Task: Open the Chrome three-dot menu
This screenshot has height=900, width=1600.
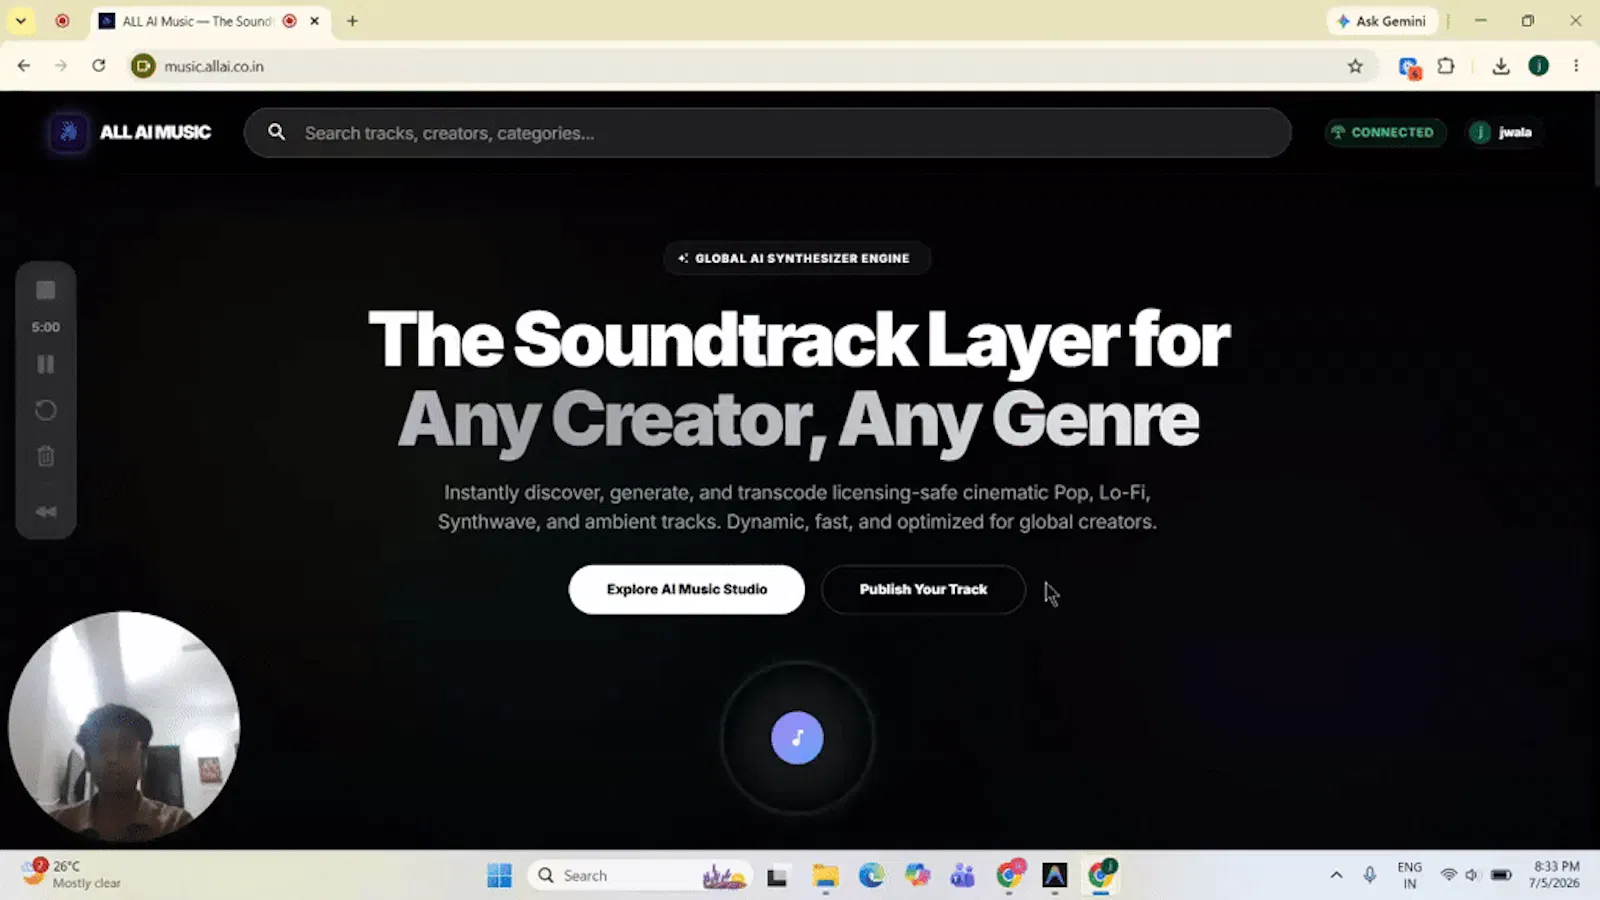Action: point(1576,66)
